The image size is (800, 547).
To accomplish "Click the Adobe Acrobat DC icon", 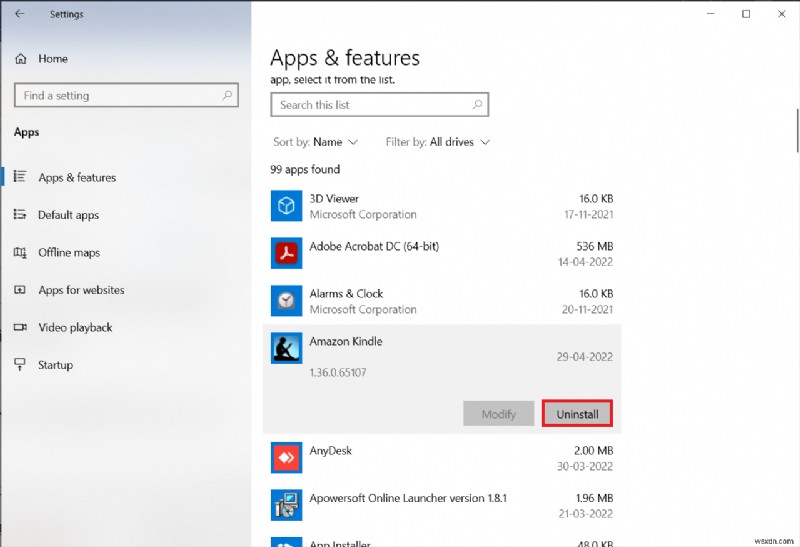I will 286,254.
